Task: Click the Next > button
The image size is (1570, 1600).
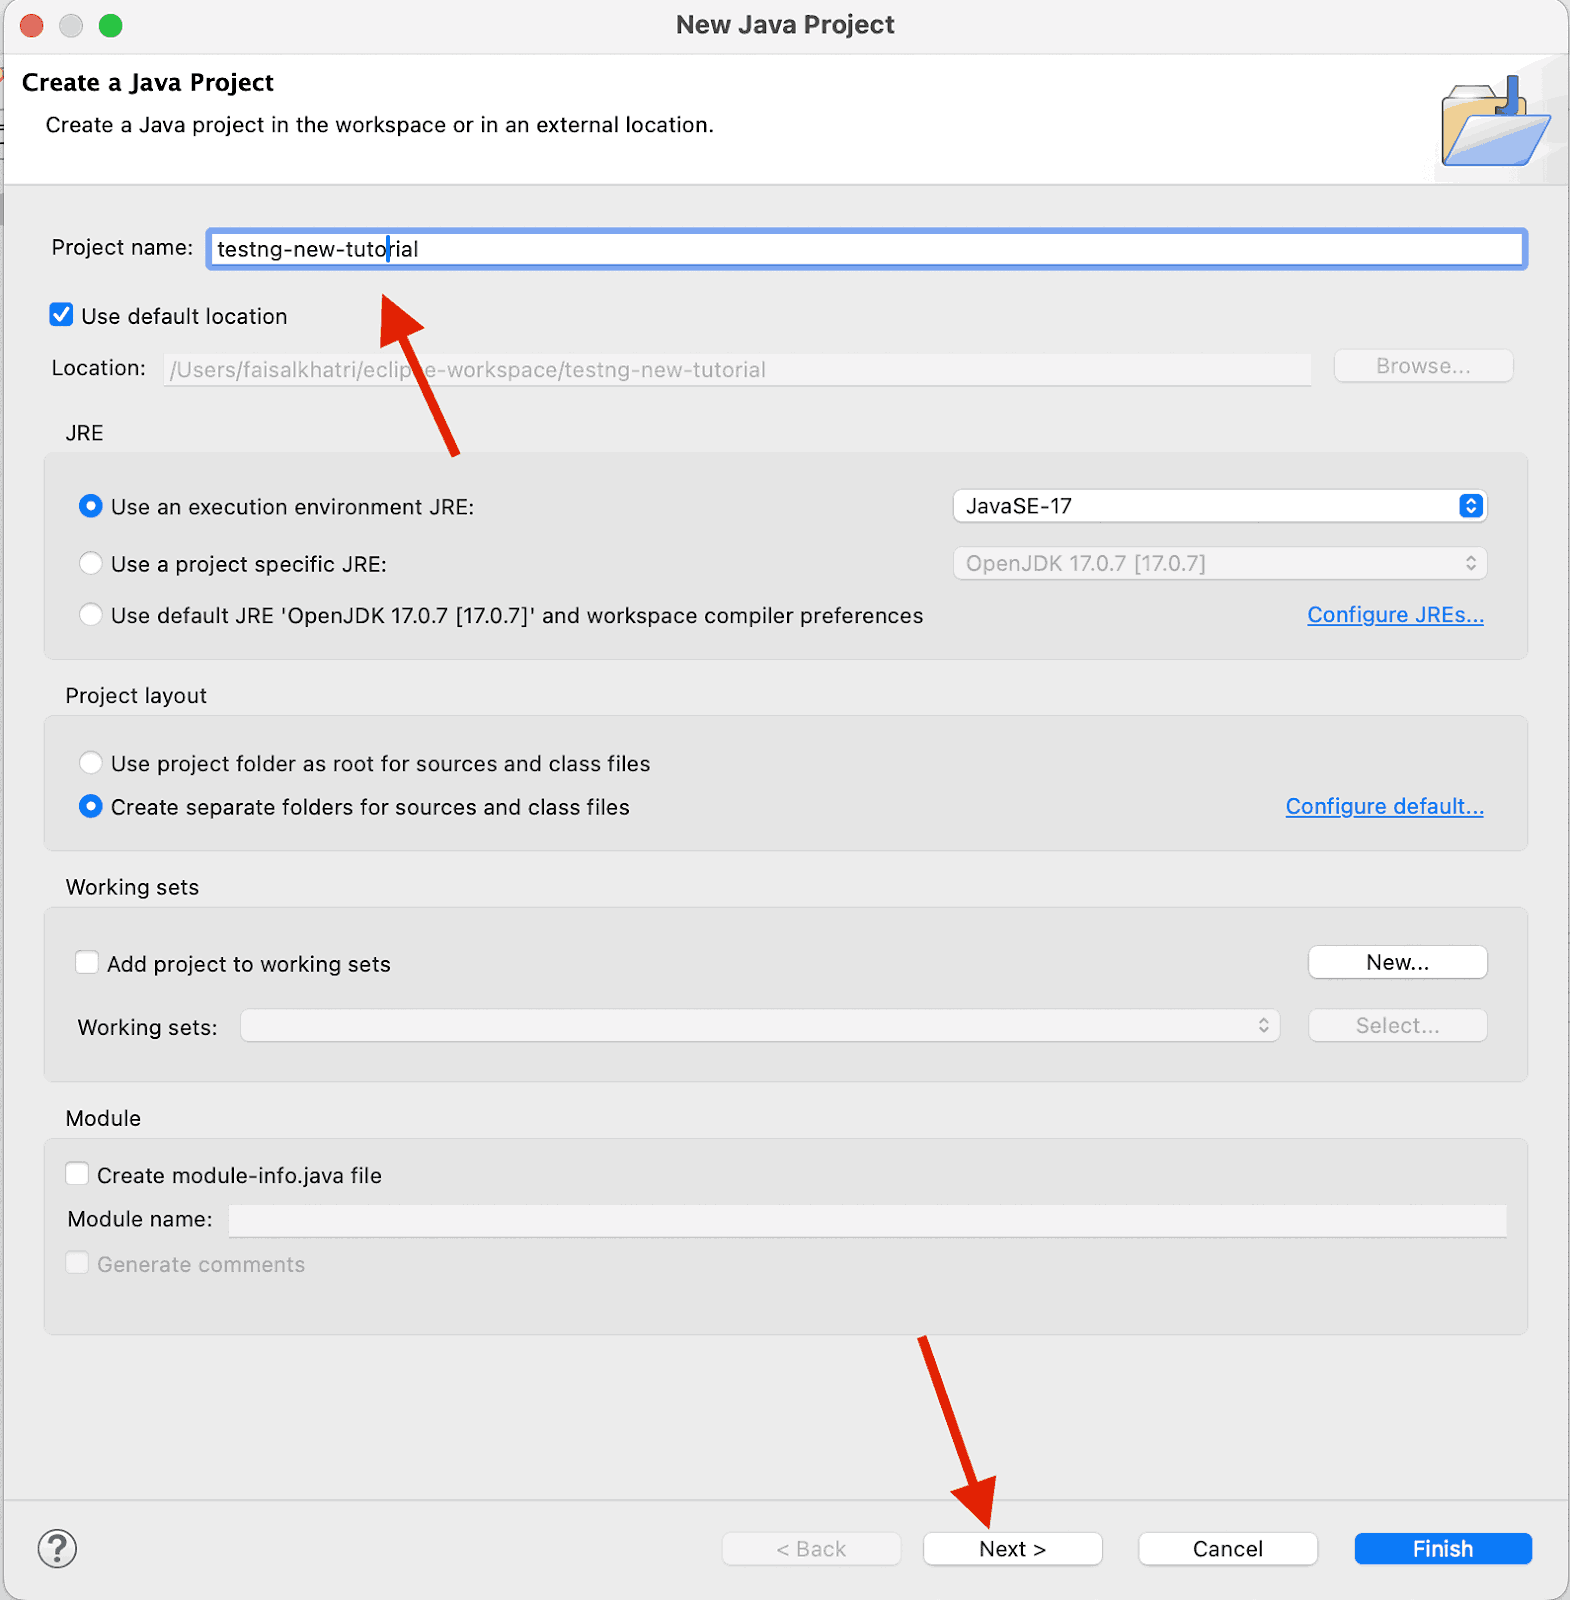Action: 1012,1549
